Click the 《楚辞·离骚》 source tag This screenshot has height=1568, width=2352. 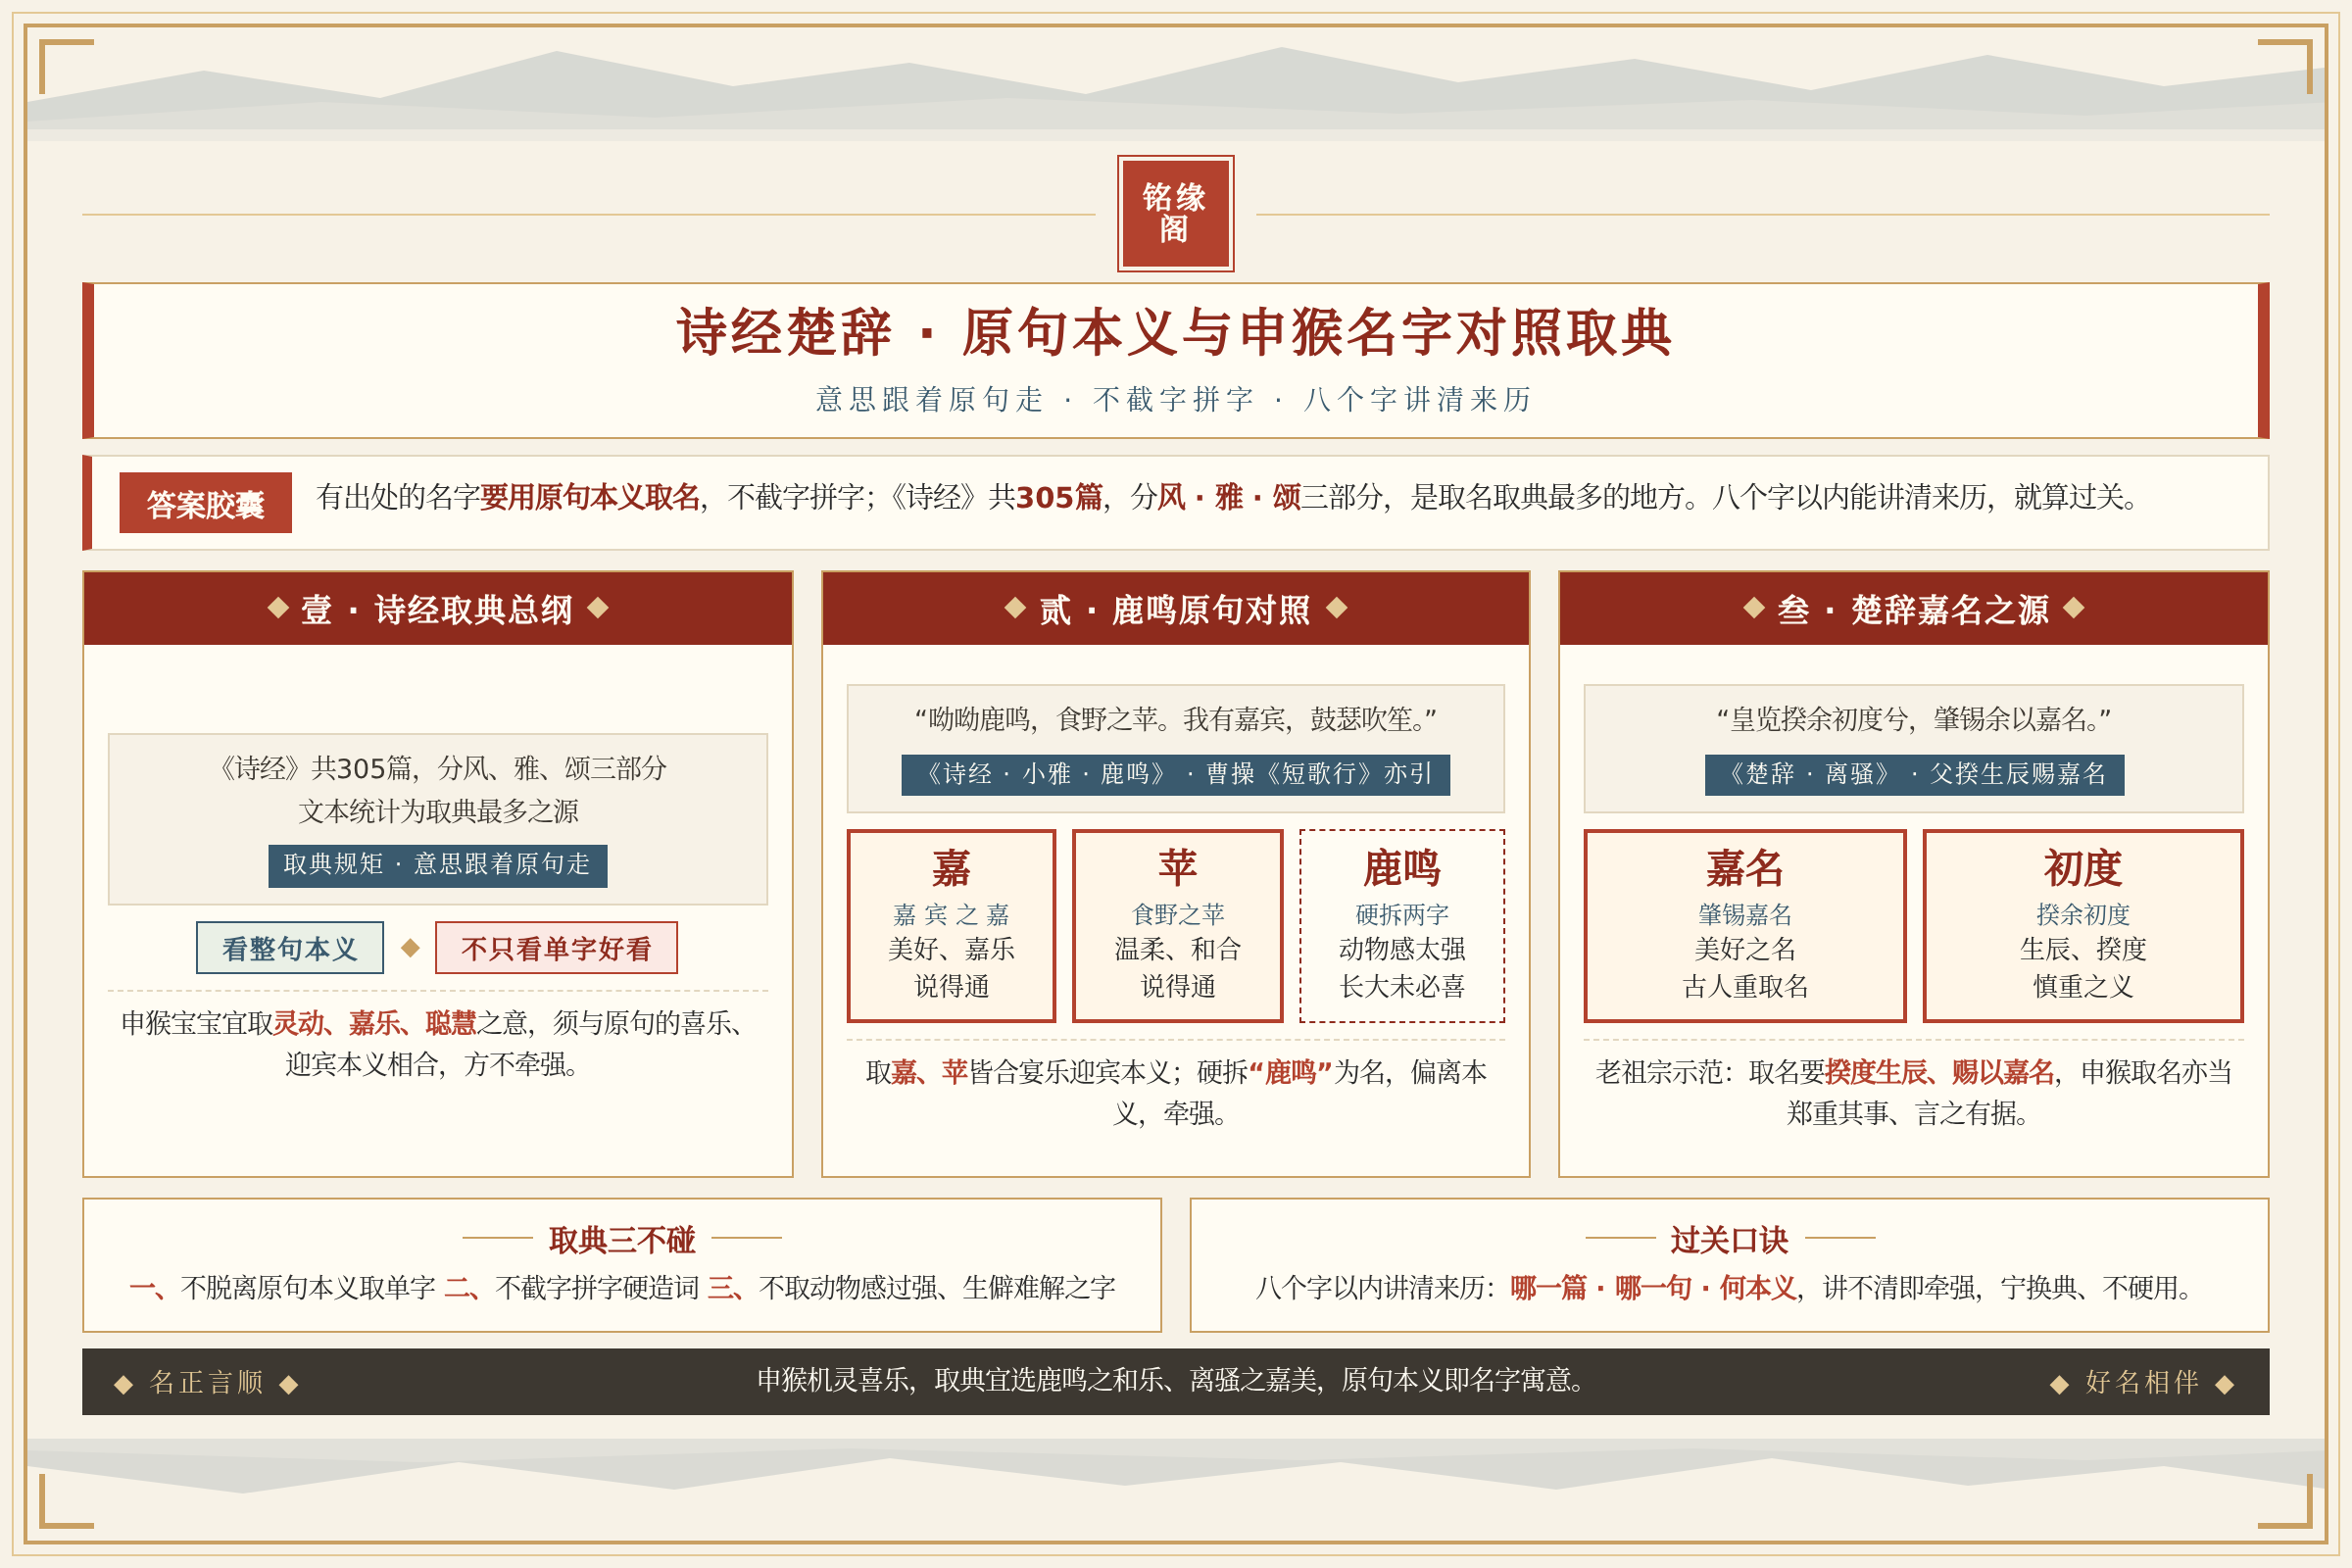tap(1914, 774)
